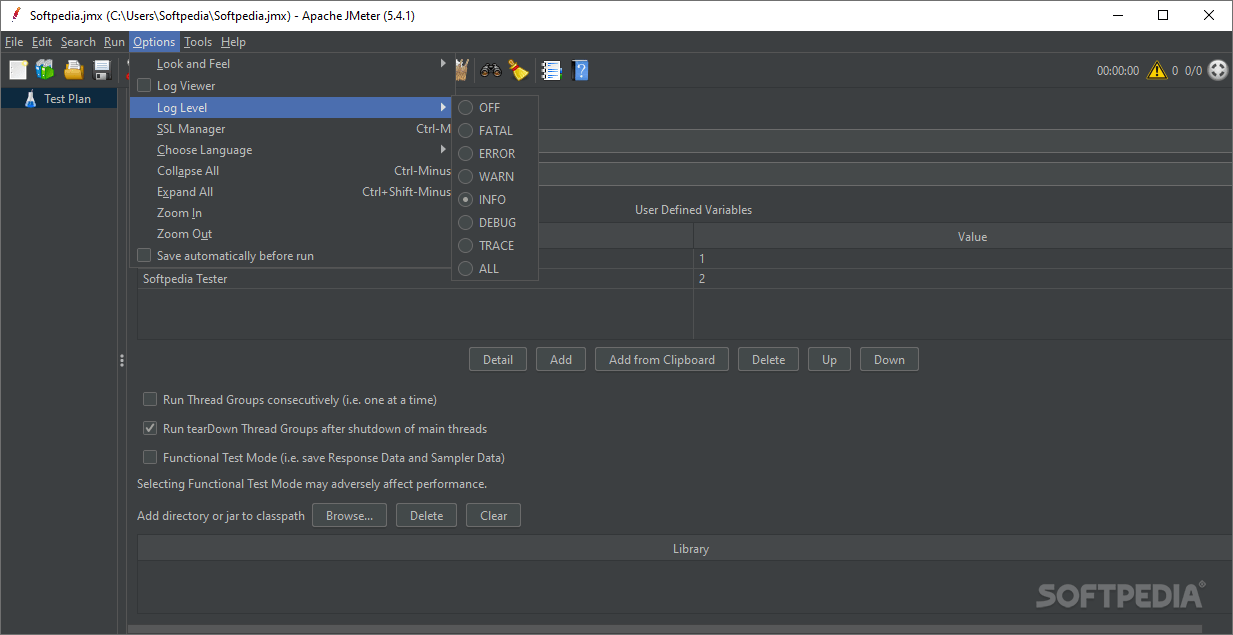The height and width of the screenshot is (635, 1233).
Task: Click the Open file folder icon
Action: (x=74, y=70)
